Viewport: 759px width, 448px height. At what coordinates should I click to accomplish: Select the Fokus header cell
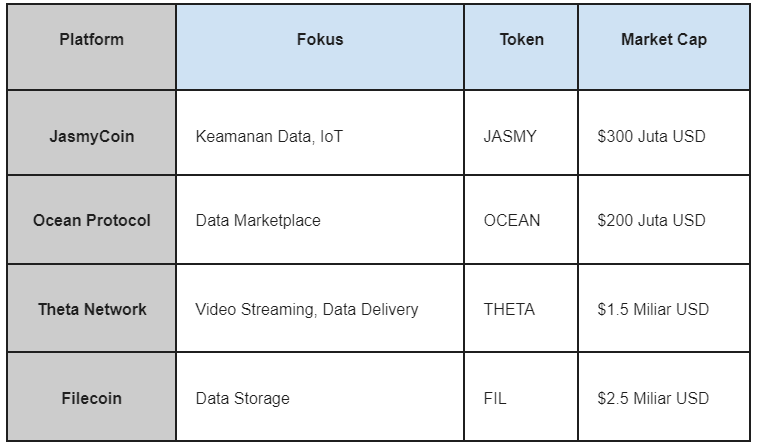320,47
